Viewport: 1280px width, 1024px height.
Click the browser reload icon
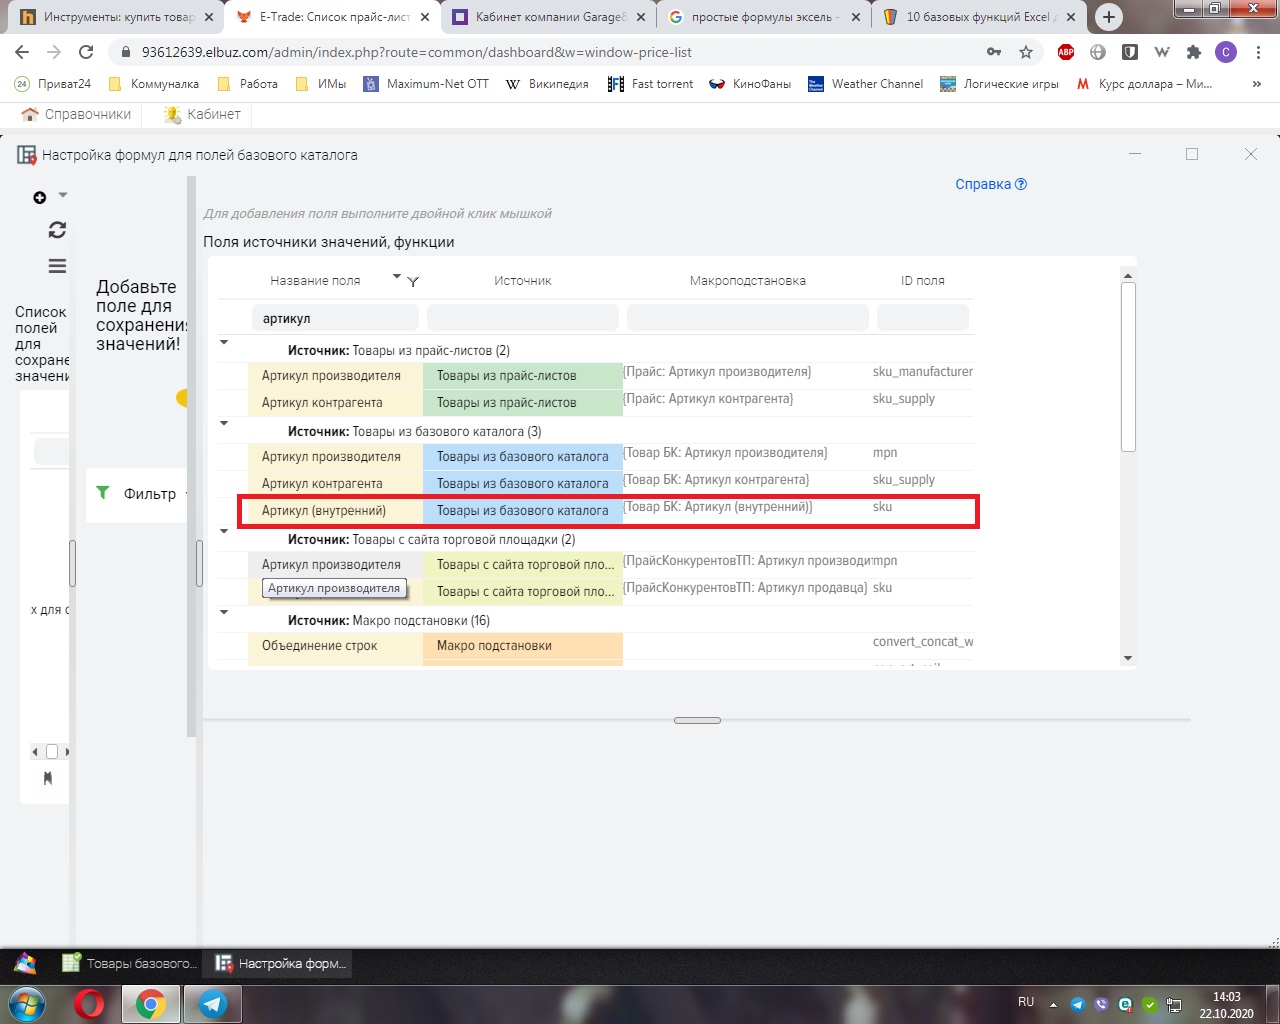tap(86, 52)
